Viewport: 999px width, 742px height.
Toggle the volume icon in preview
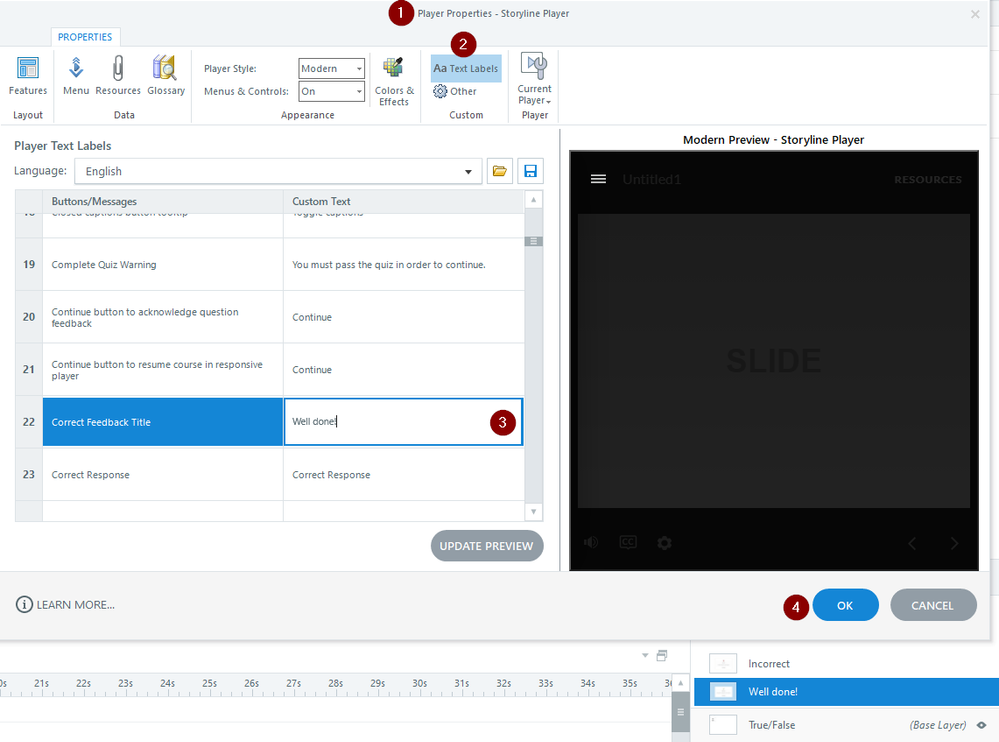tap(591, 542)
